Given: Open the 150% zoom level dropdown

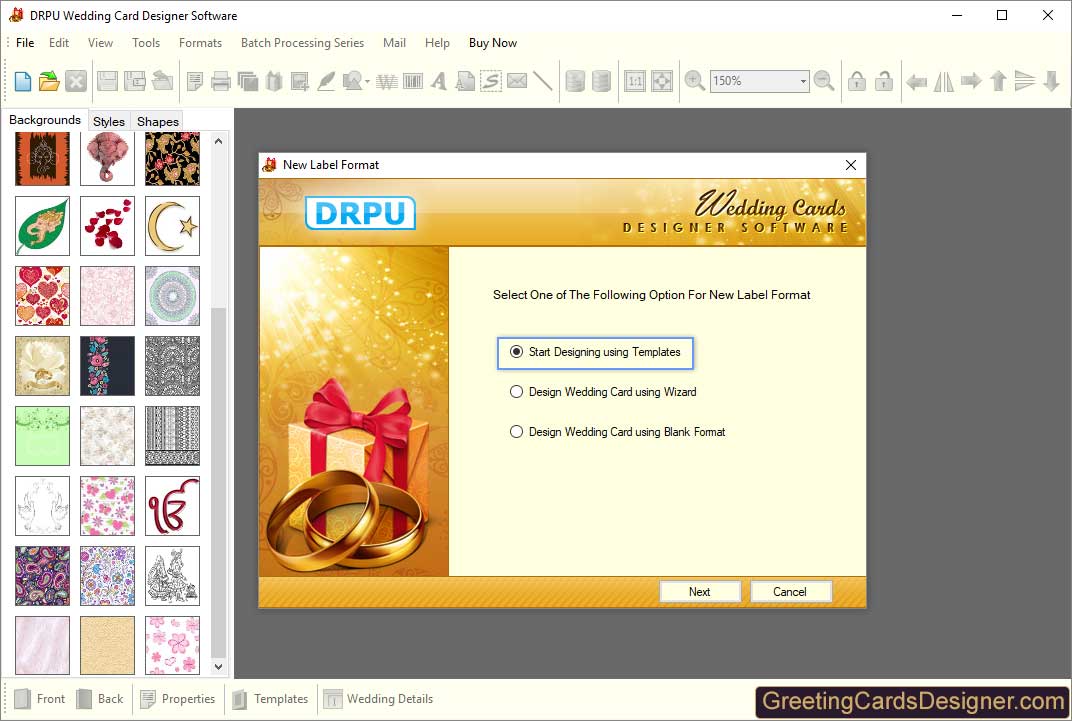Looking at the screenshot, I should [803, 81].
